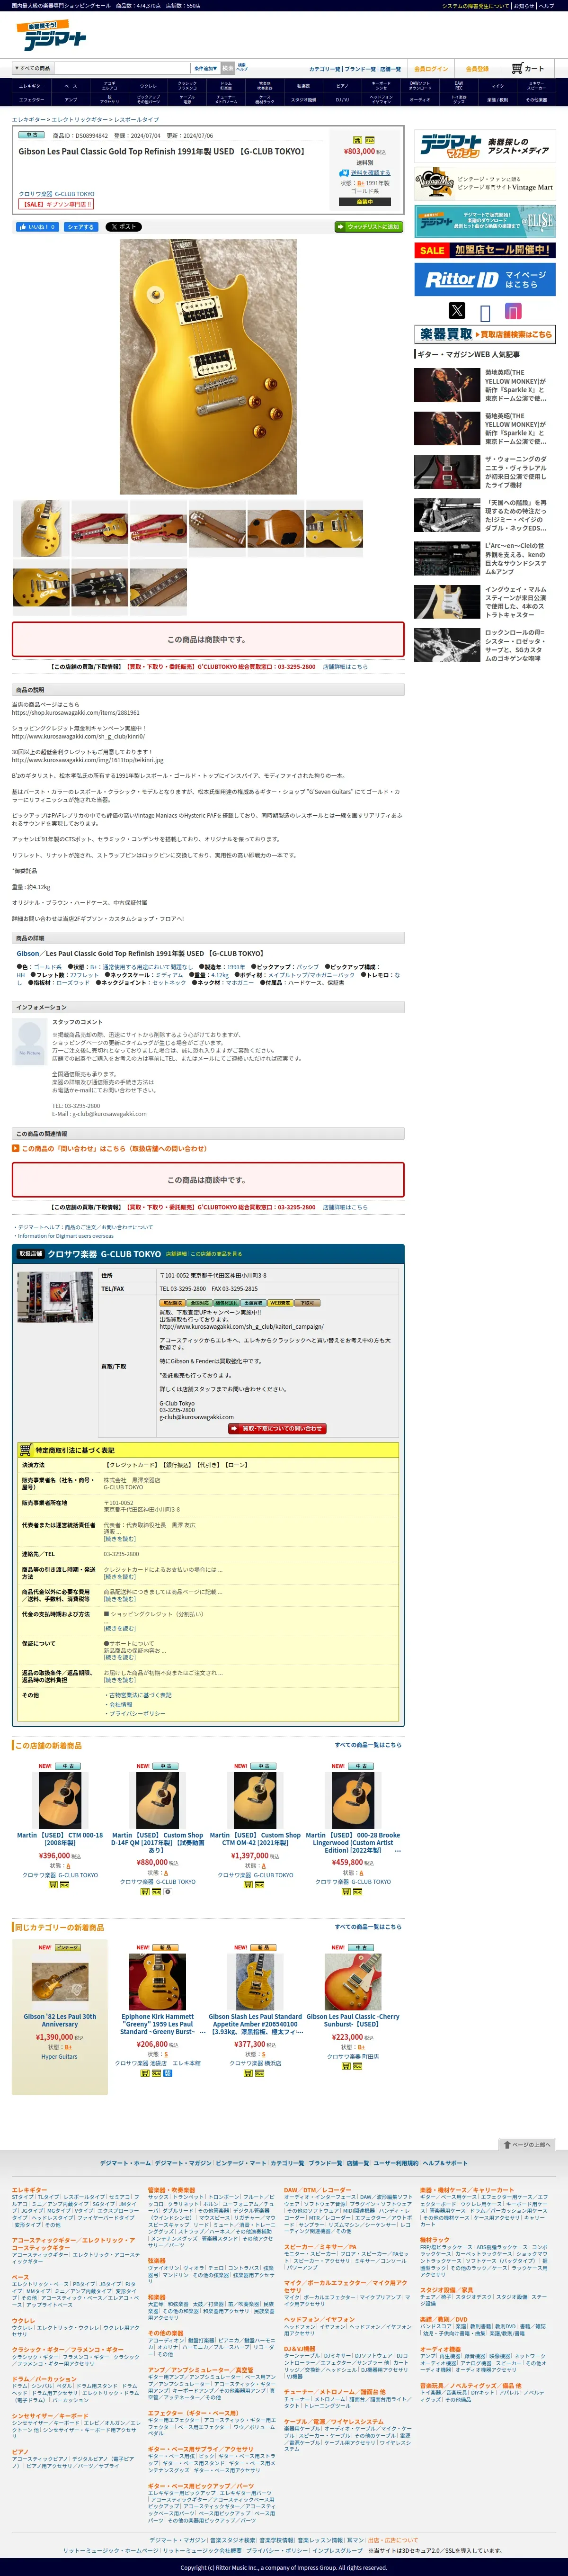Viewport: 568px width, 2576px height.
Task: Select gallery thumbnail showing fretboard close-up
Action: pyautogui.click(x=158, y=588)
